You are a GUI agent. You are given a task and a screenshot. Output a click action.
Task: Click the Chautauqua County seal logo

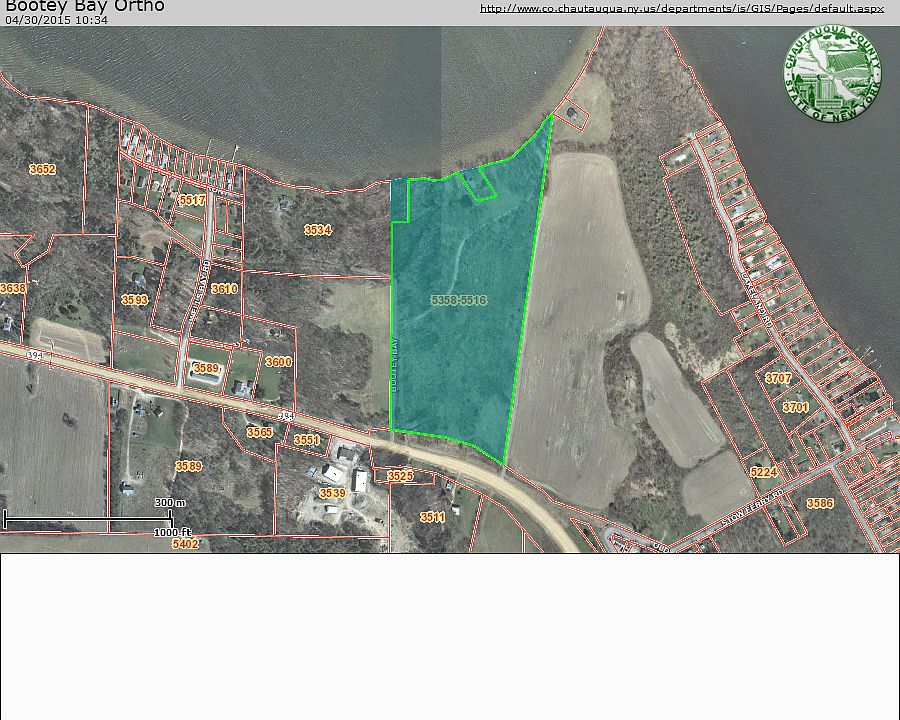coord(832,73)
